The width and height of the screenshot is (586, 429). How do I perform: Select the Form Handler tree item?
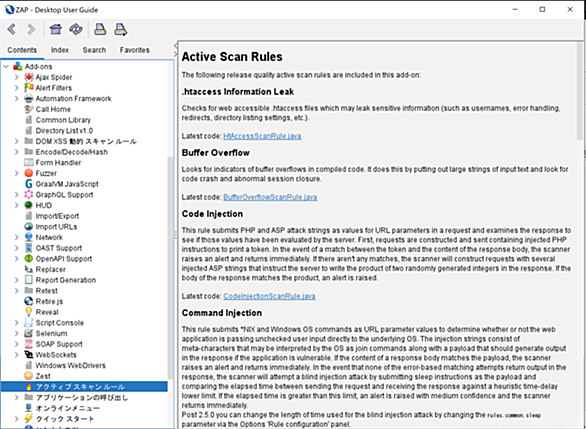[x=58, y=163]
